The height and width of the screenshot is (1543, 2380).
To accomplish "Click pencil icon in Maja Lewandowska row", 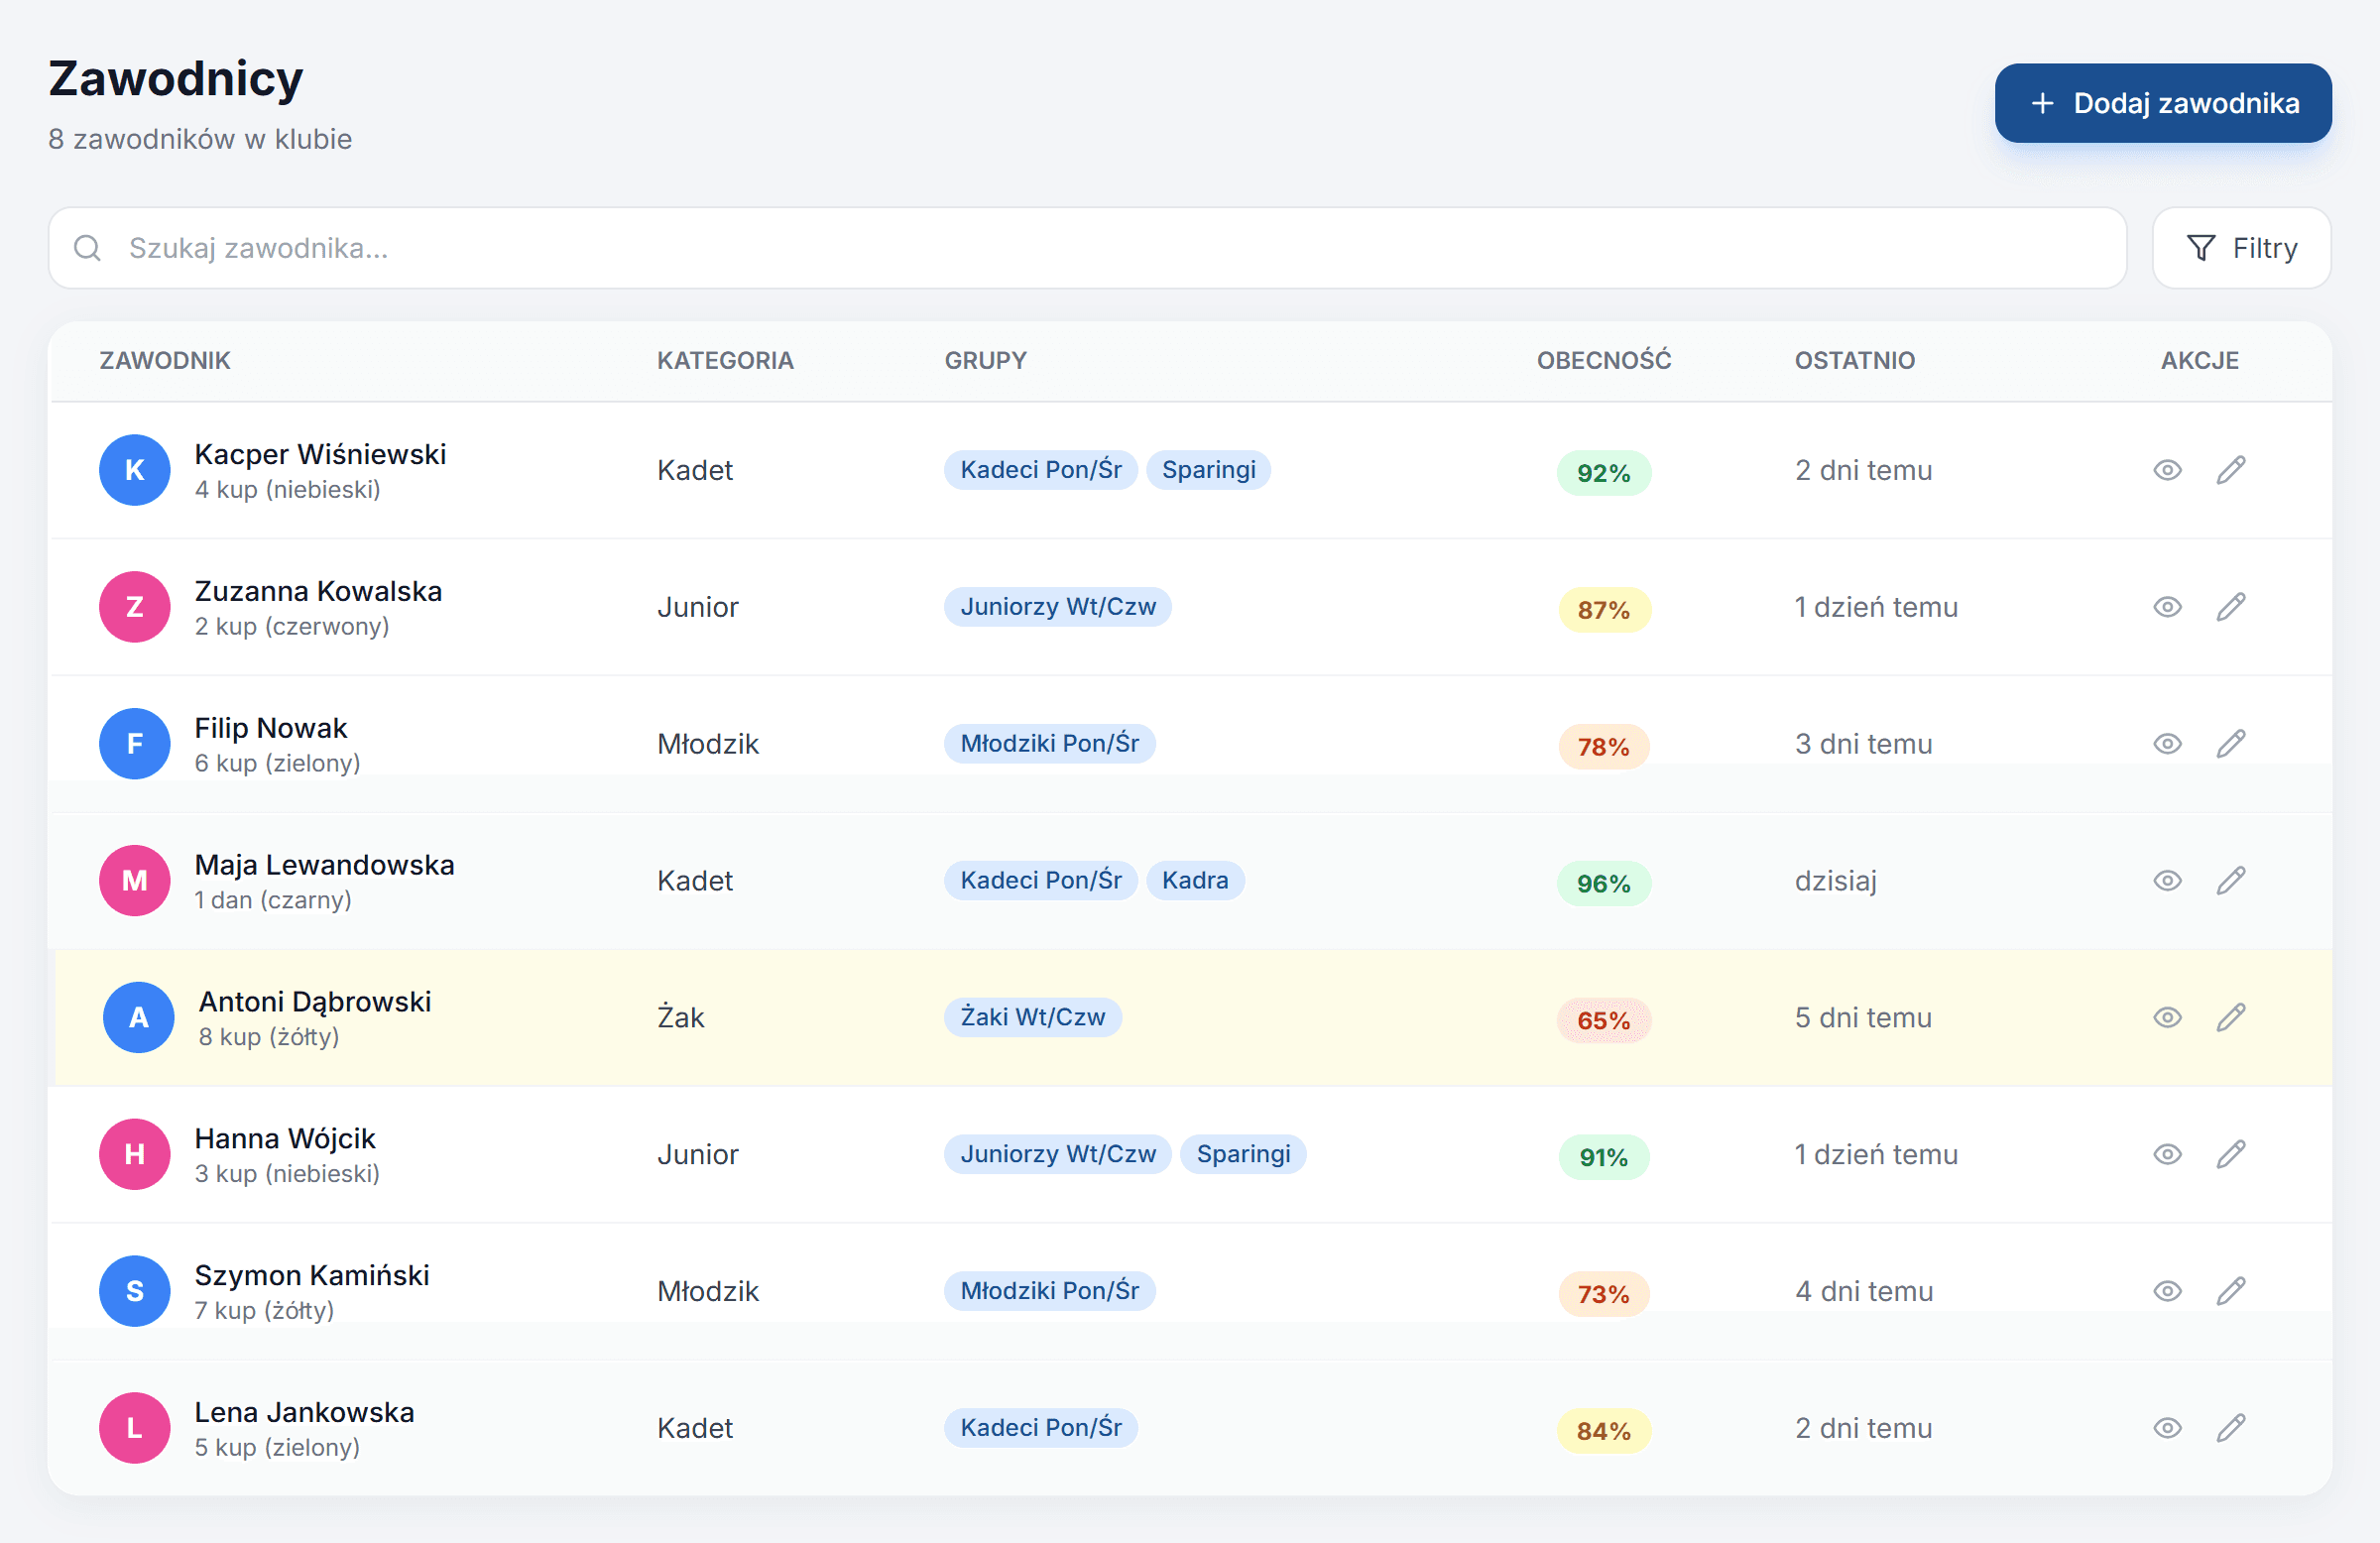I will click(x=2231, y=881).
